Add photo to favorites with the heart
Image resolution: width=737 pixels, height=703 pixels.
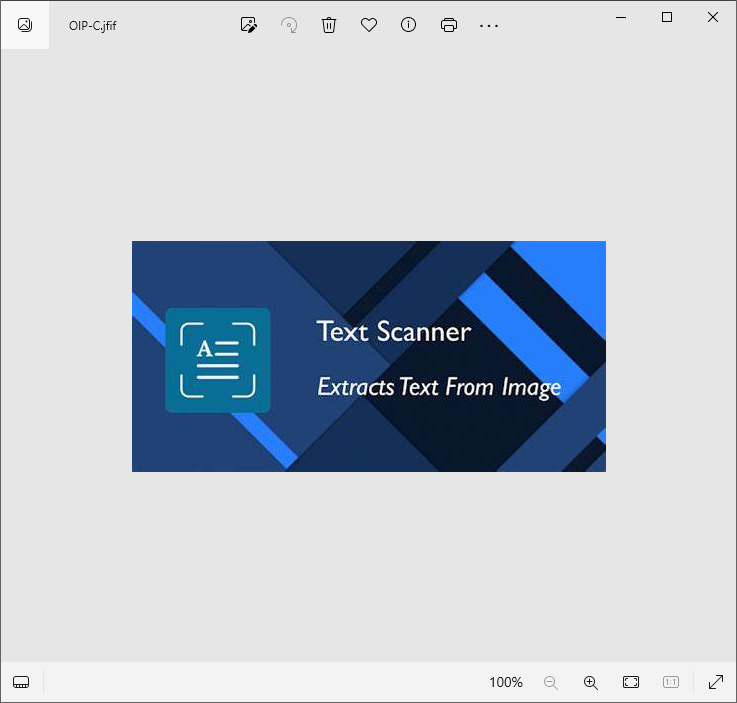(x=369, y=25)
